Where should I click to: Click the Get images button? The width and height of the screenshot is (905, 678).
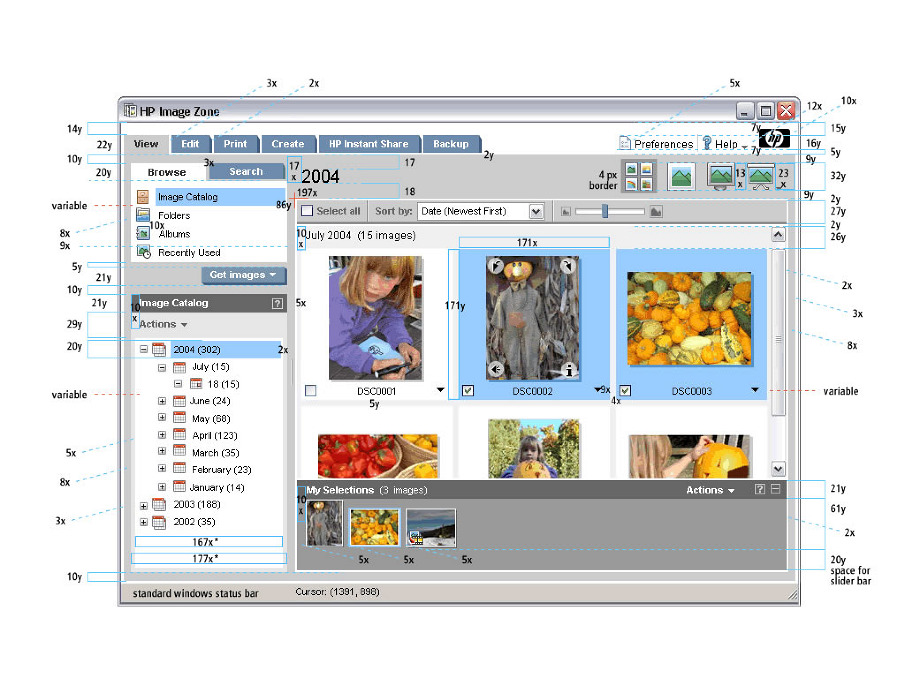tap(242, 275)
